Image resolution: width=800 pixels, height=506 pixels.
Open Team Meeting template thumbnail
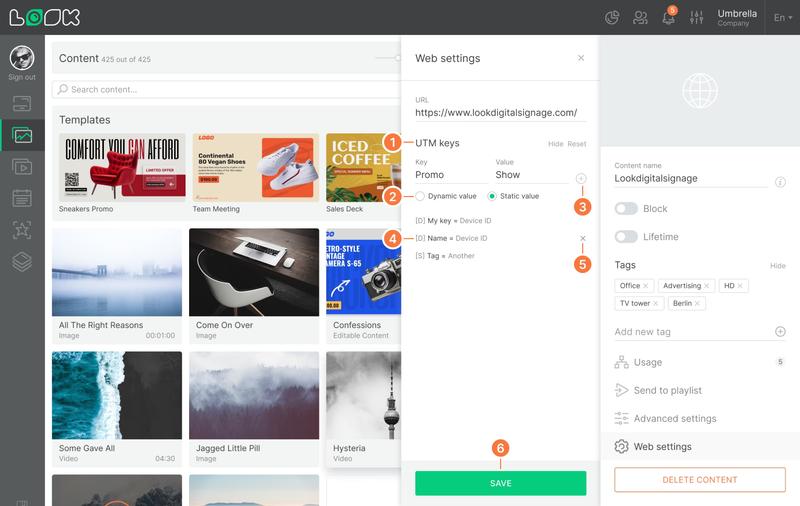pyautogui.click(x=256, y=168)
